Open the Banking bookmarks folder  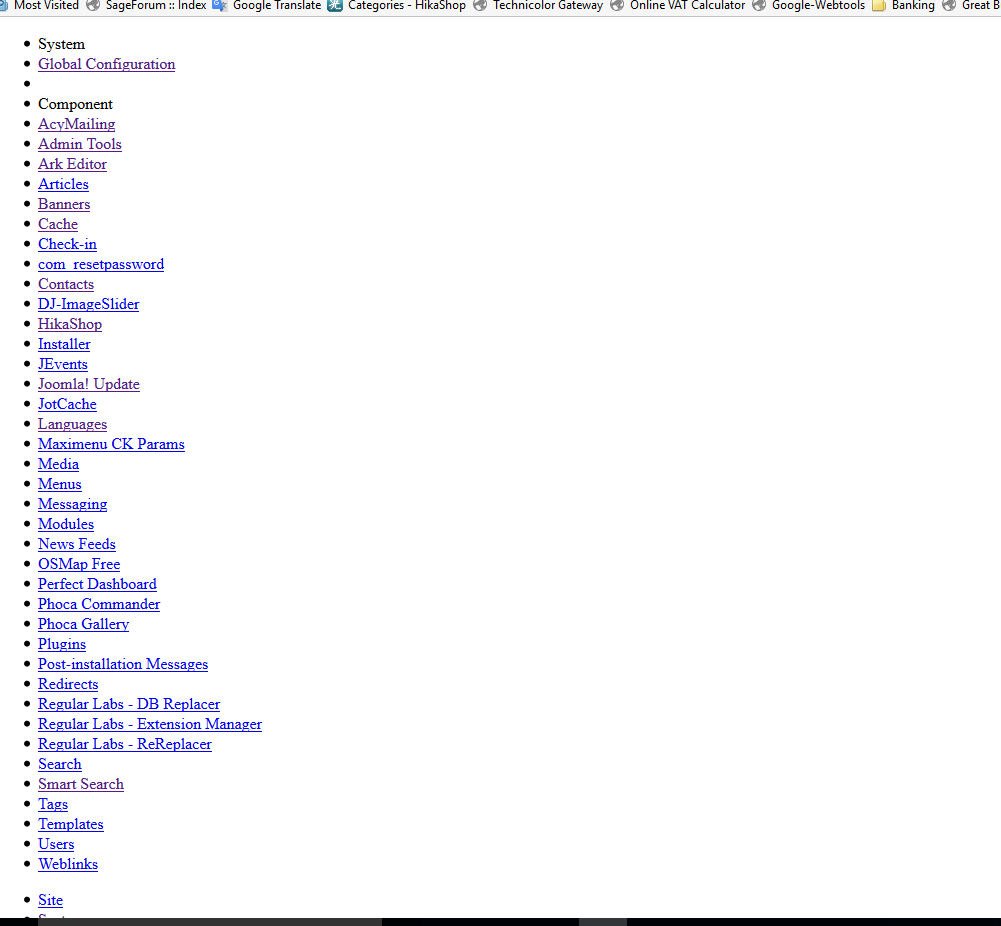(913, 5)
